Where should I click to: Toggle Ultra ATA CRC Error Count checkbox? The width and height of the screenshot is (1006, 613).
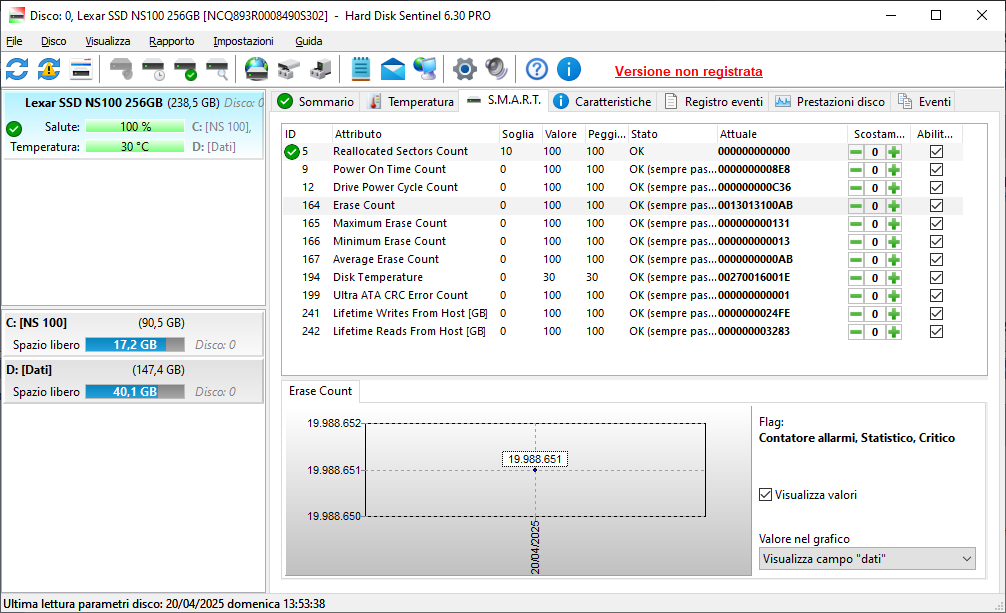tap(937, 296)
